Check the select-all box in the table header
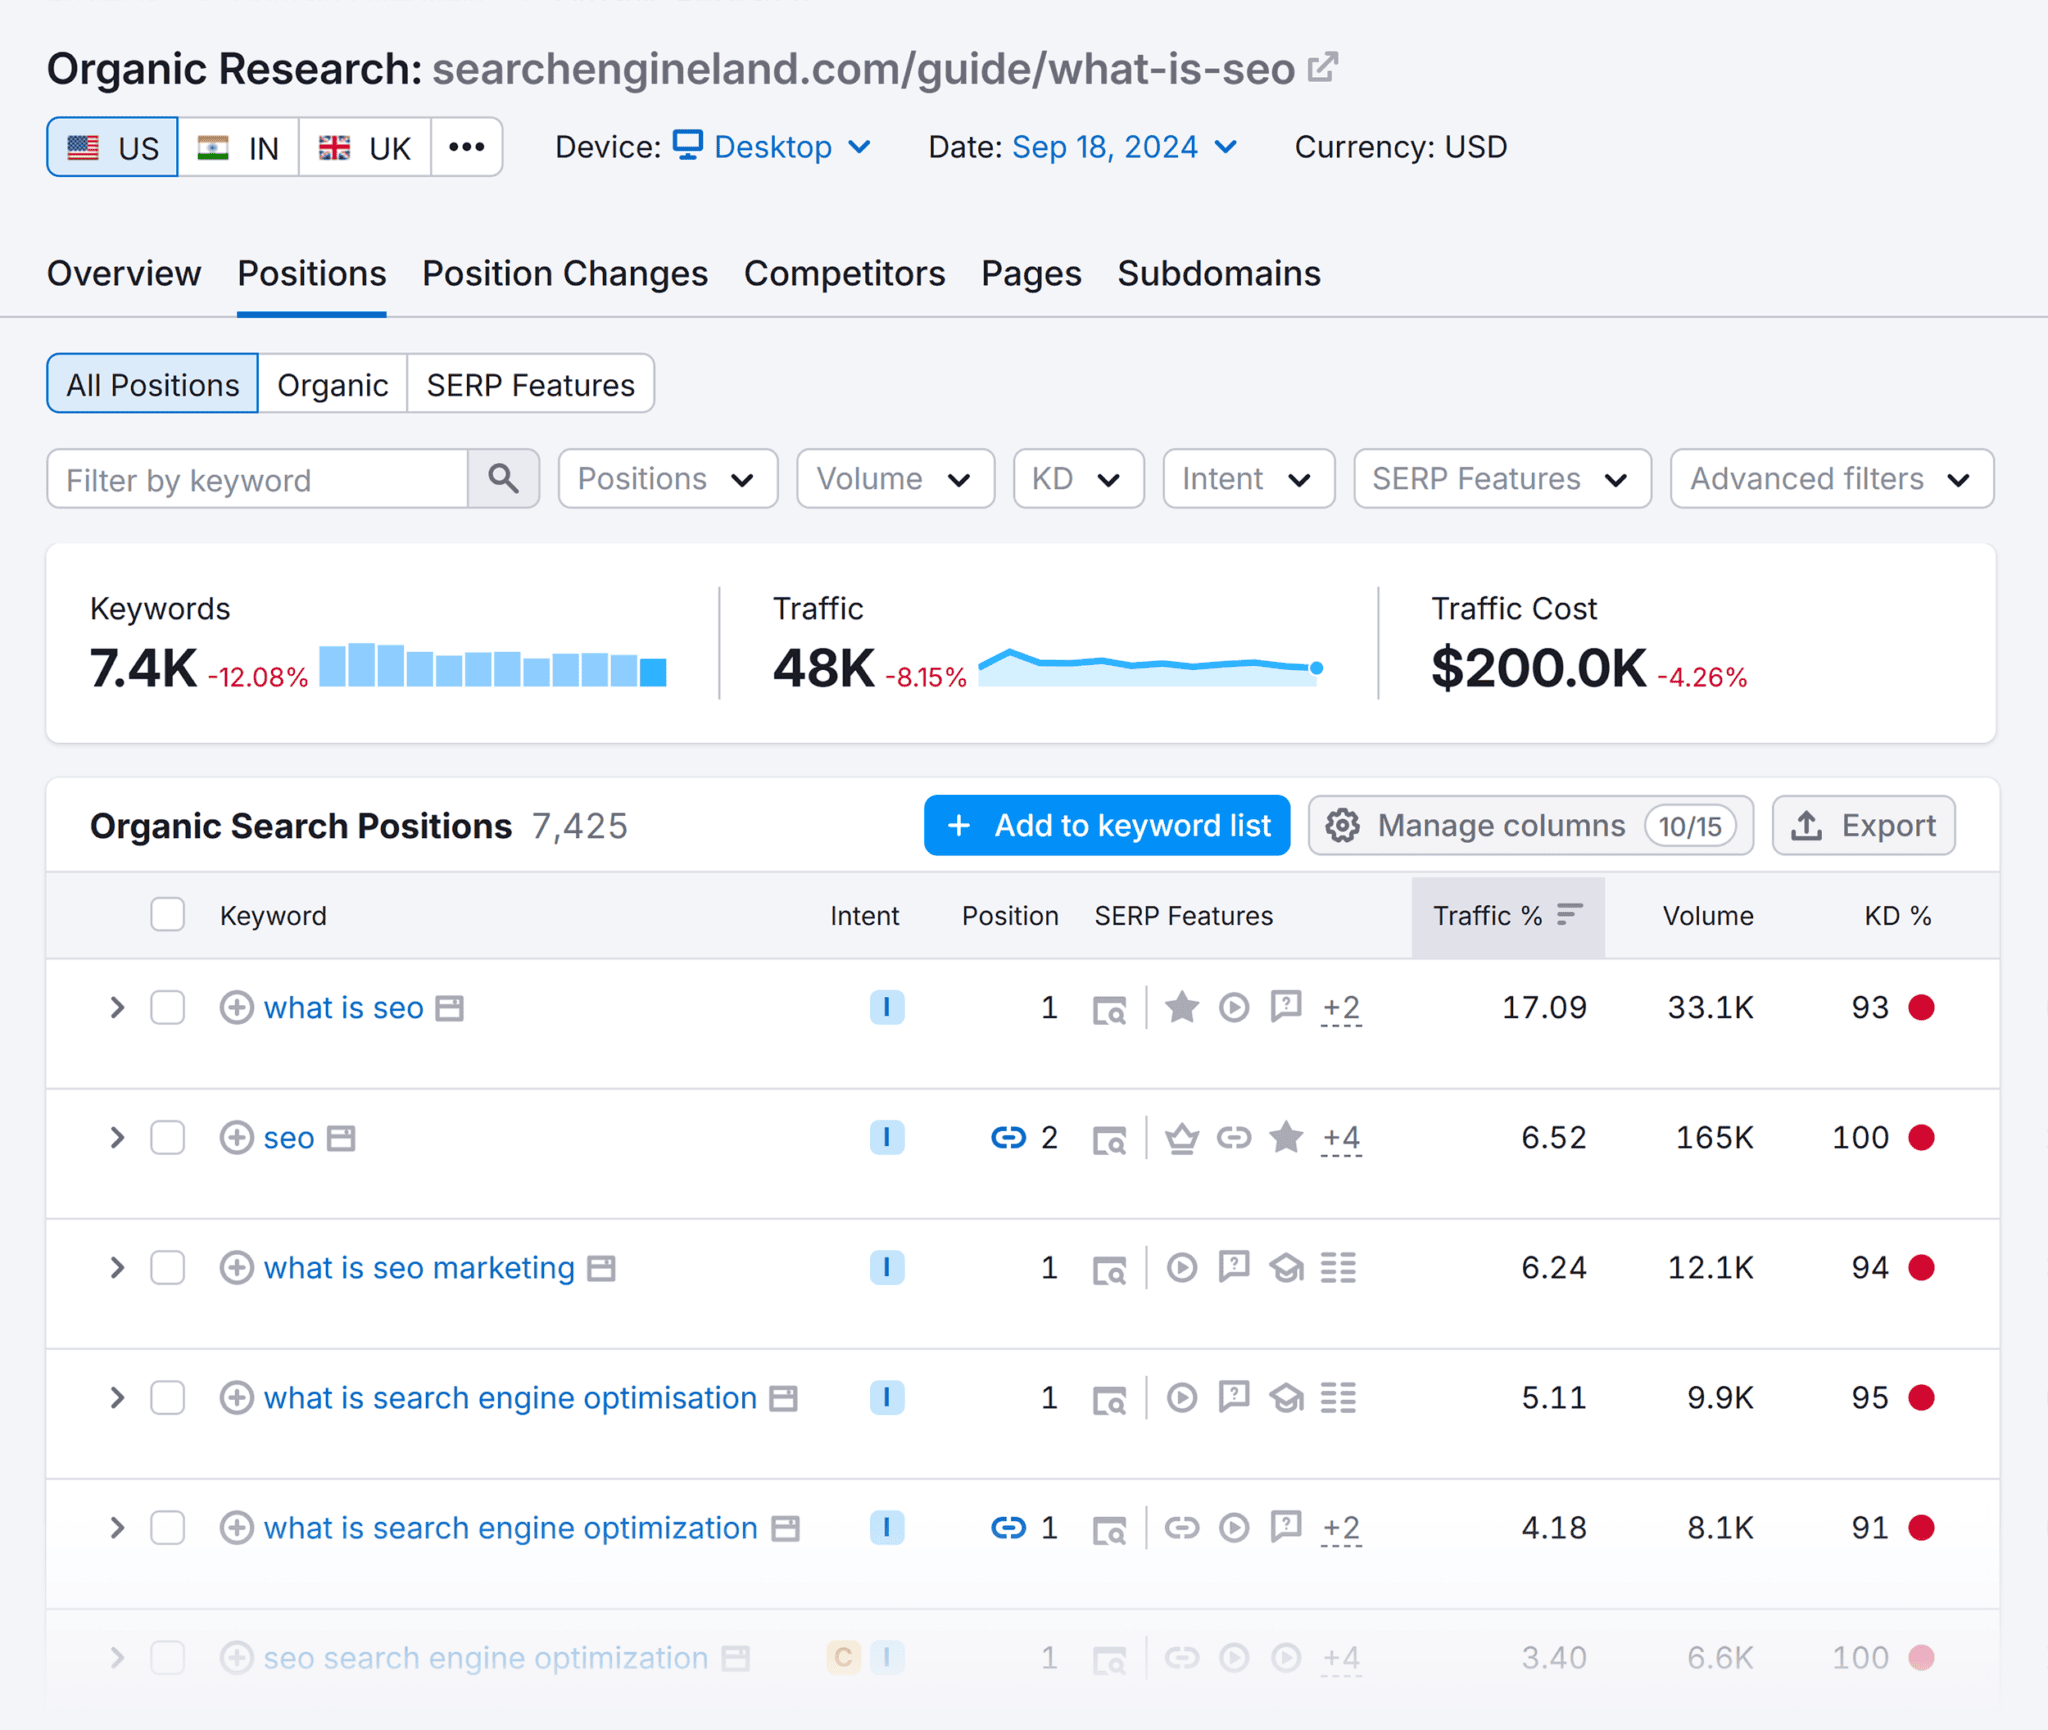Screen dimensions: 2048x1730 (x=167, y=914)
